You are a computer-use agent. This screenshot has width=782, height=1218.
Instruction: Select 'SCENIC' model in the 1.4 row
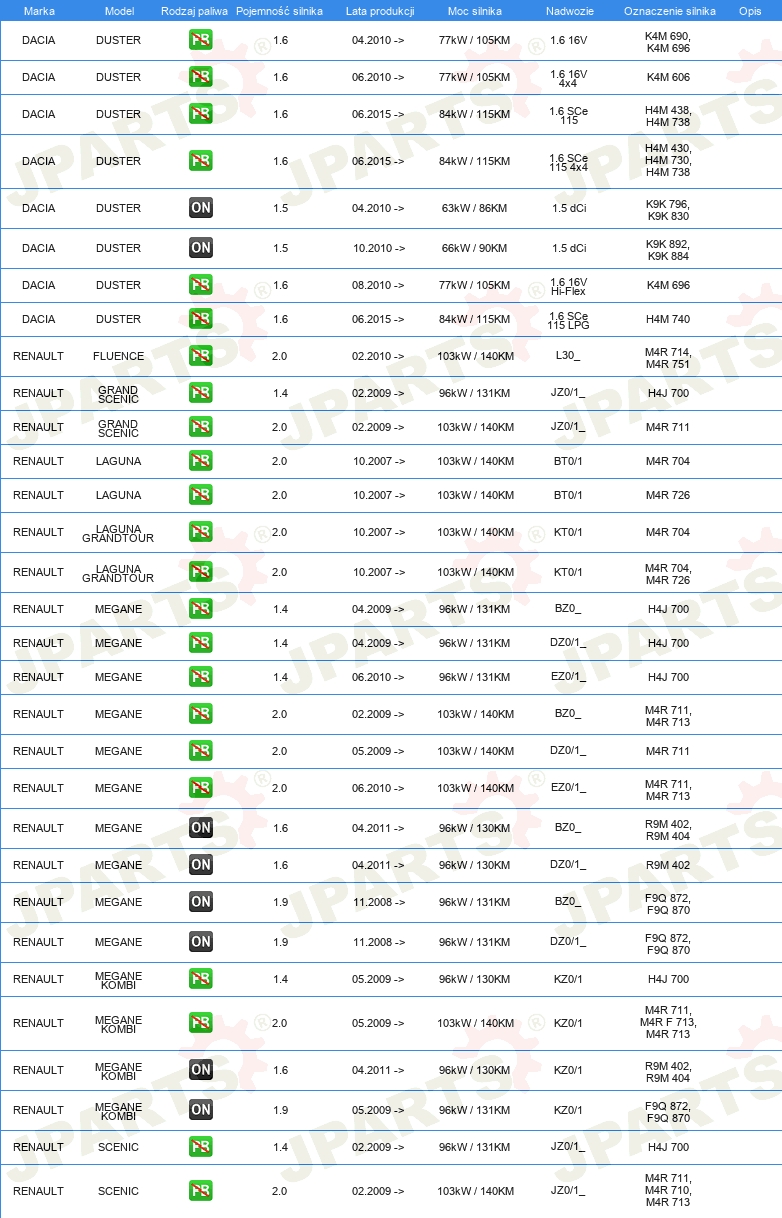point(118,1147)
